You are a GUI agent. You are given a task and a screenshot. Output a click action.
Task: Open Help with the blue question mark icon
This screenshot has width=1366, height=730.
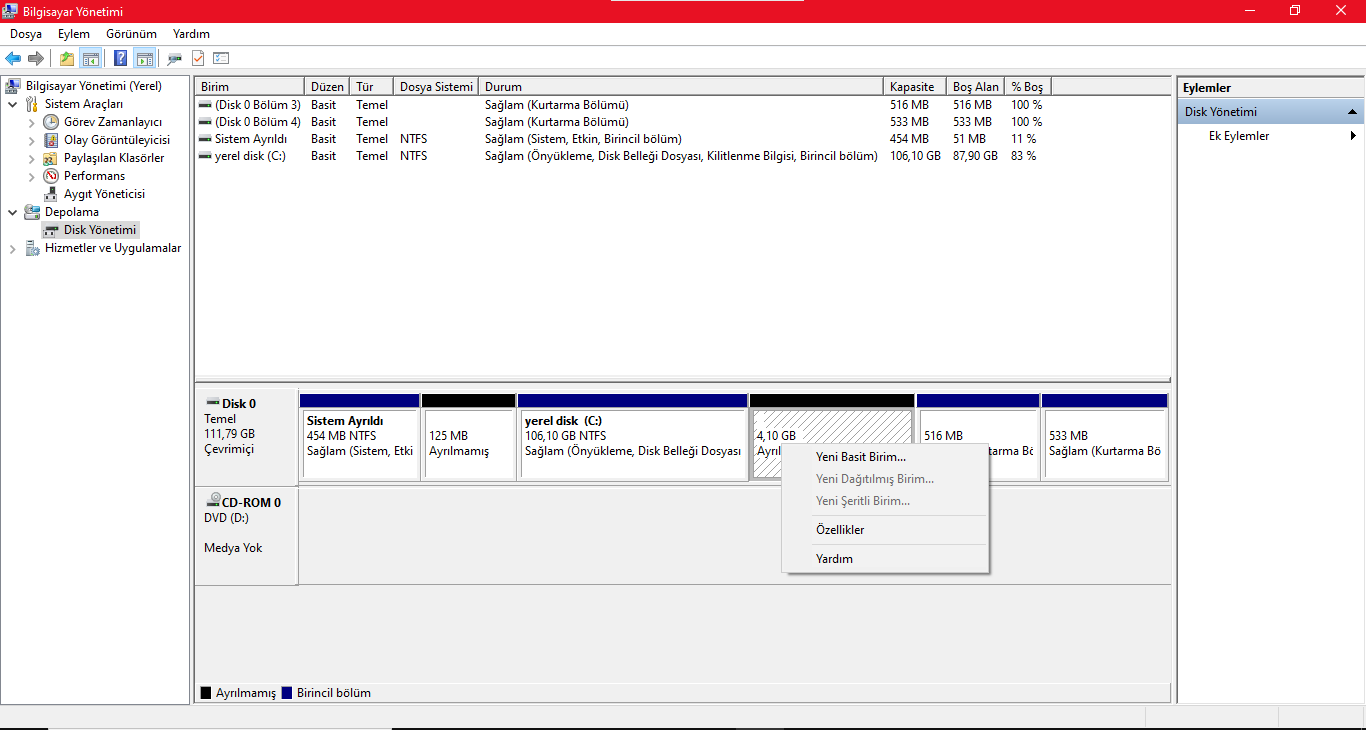tap(121, 58)
